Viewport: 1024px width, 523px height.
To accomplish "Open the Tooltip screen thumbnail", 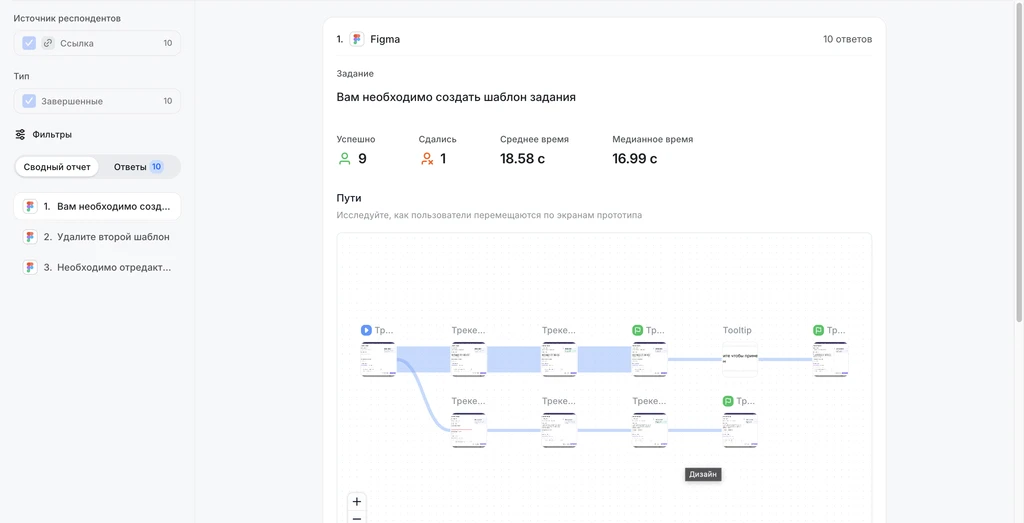I will coord(740,359).
